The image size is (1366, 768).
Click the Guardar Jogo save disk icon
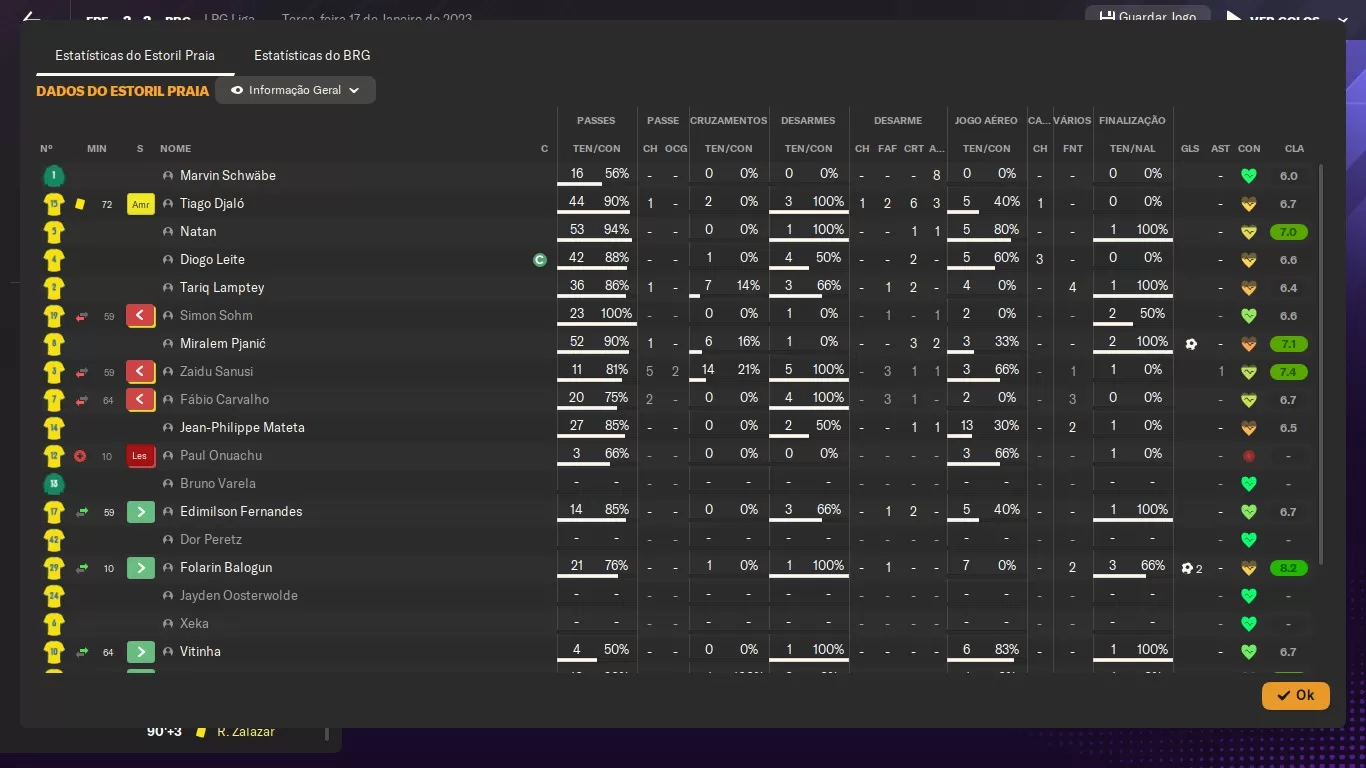[1107, 17]
